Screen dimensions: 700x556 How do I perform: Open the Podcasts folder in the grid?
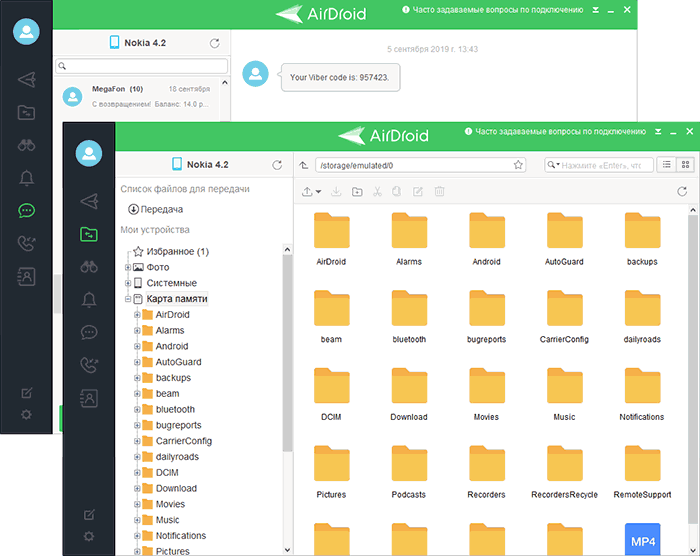[409, 472]
